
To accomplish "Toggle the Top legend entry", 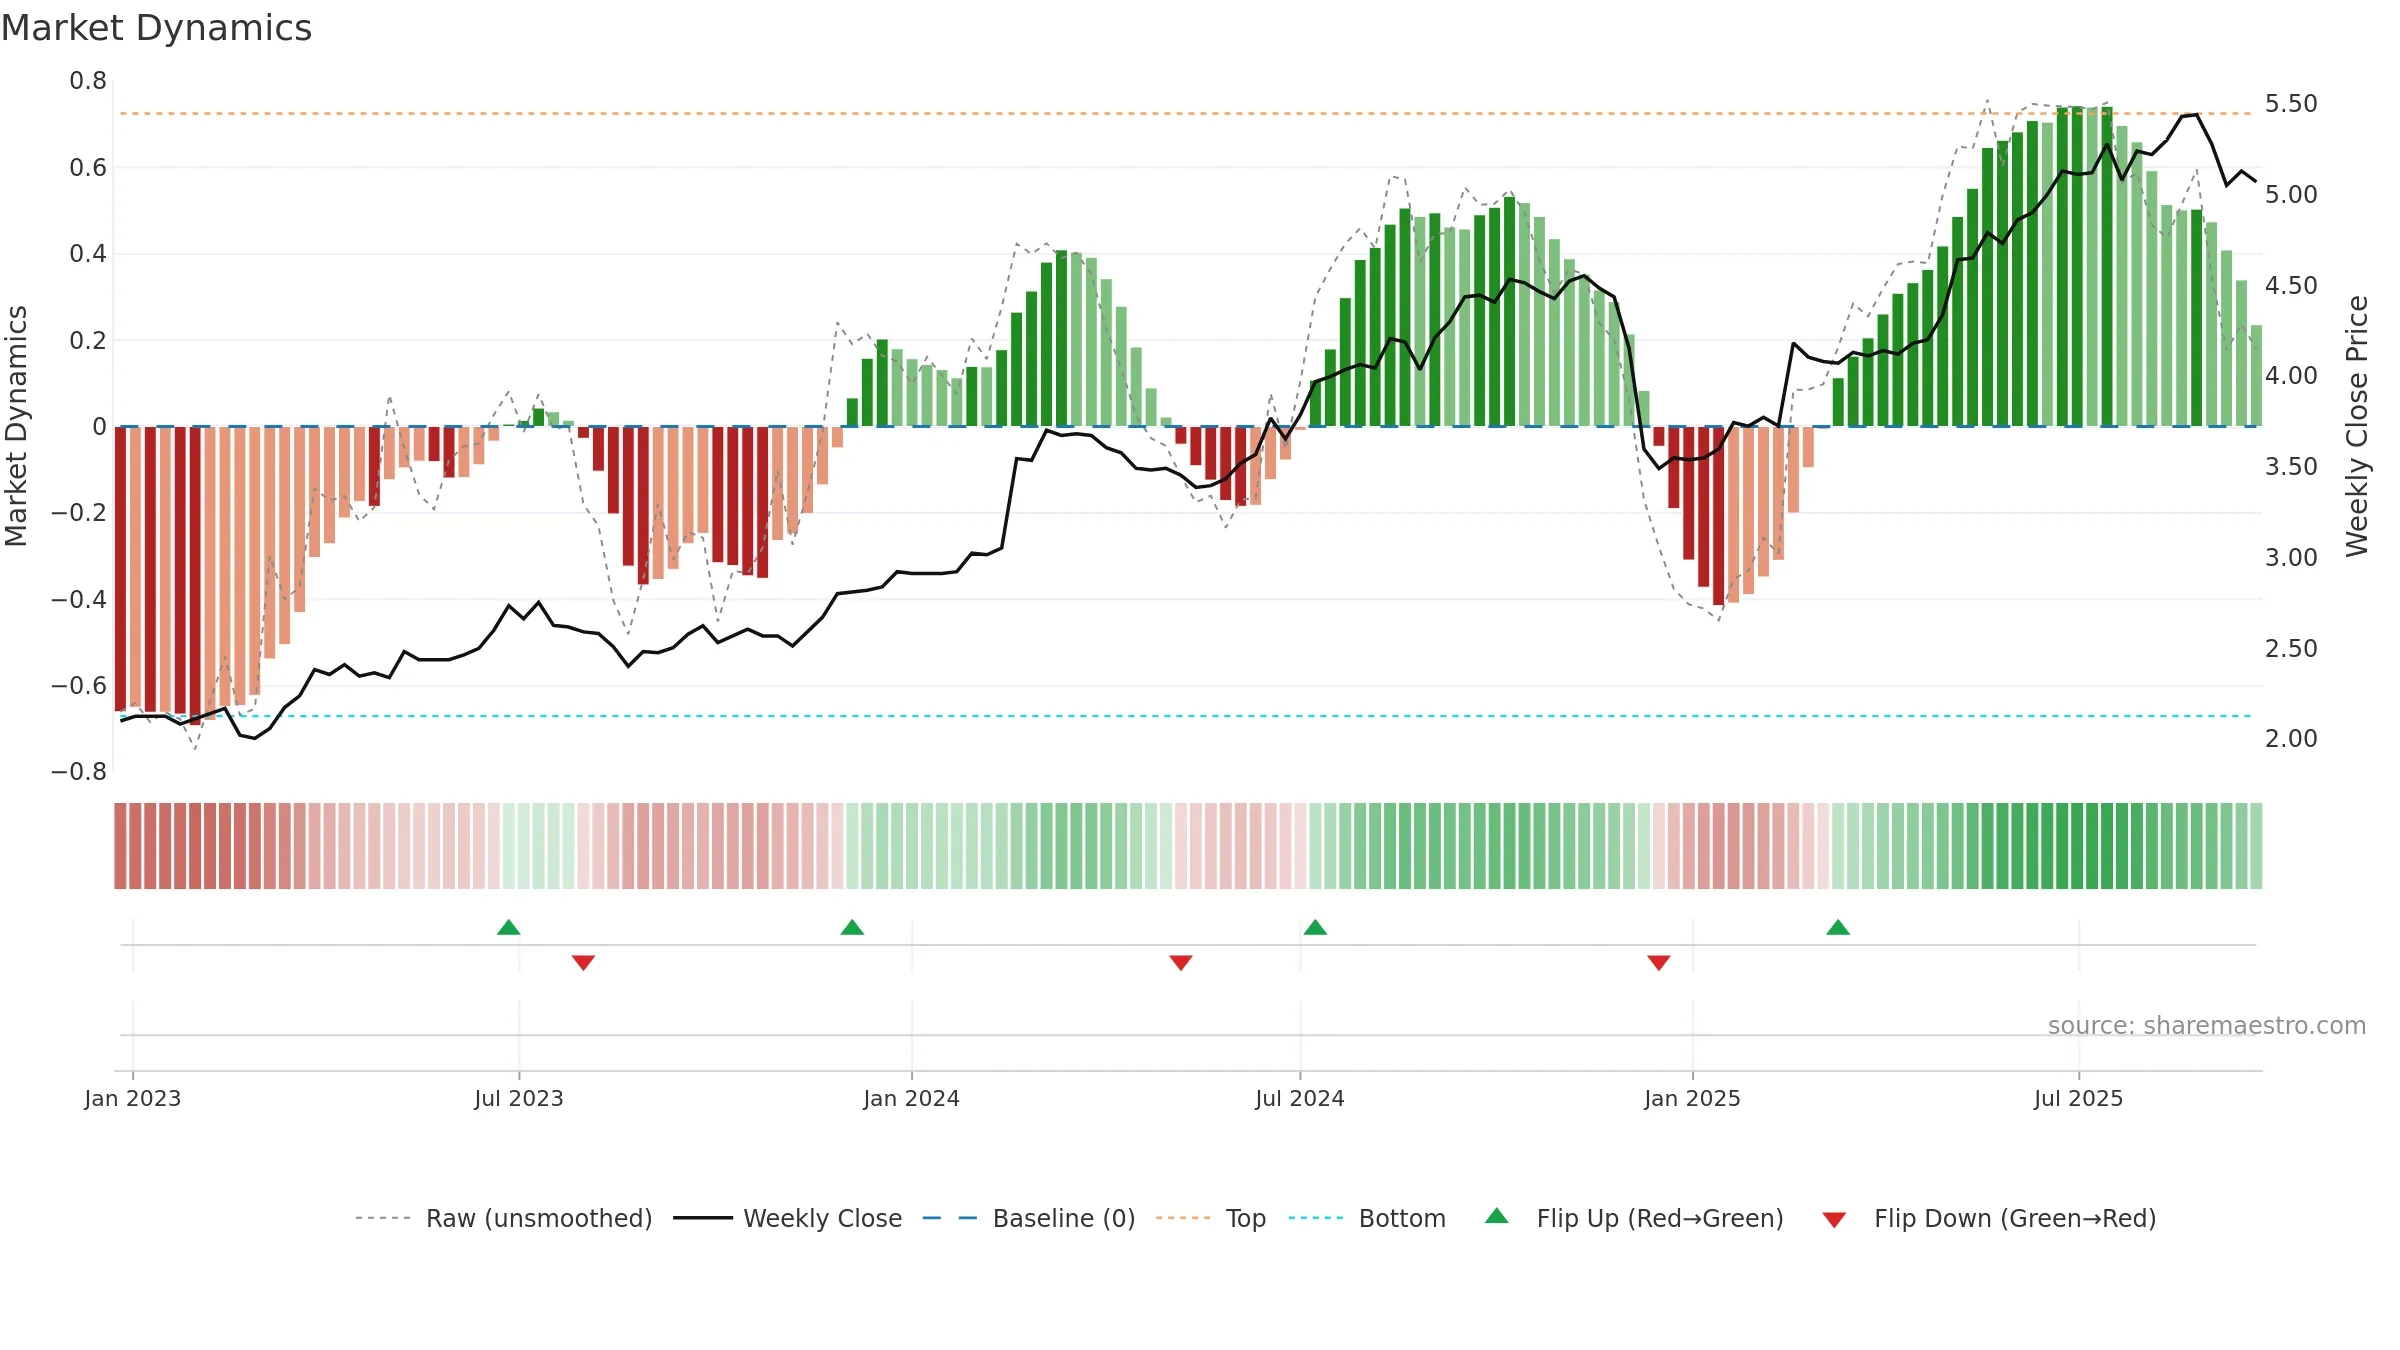I will [x=1210, y=1218].
